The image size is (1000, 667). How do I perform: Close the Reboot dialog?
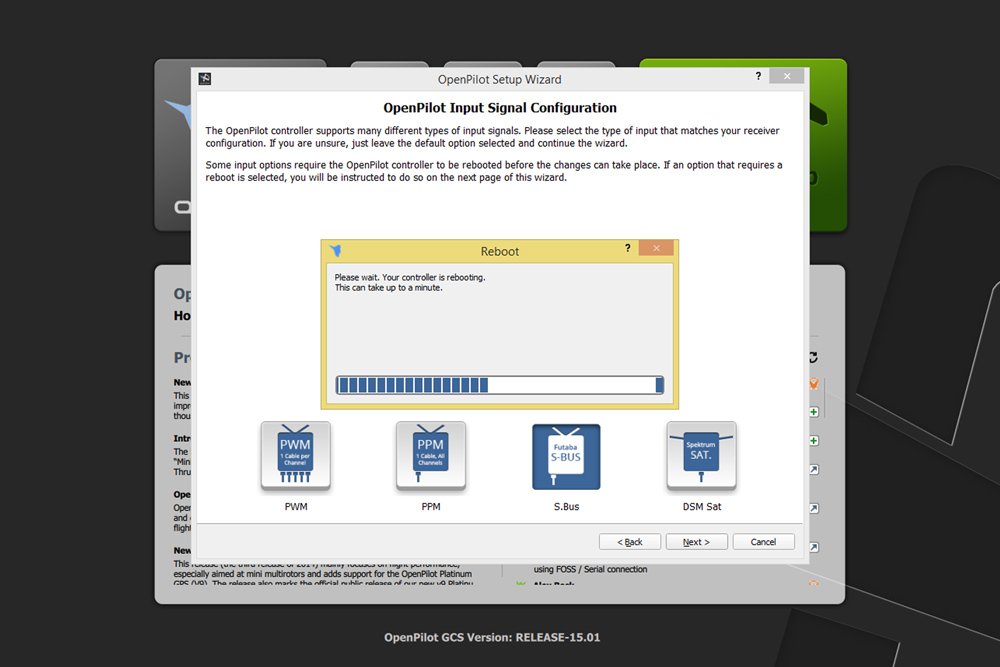point(656,248)
